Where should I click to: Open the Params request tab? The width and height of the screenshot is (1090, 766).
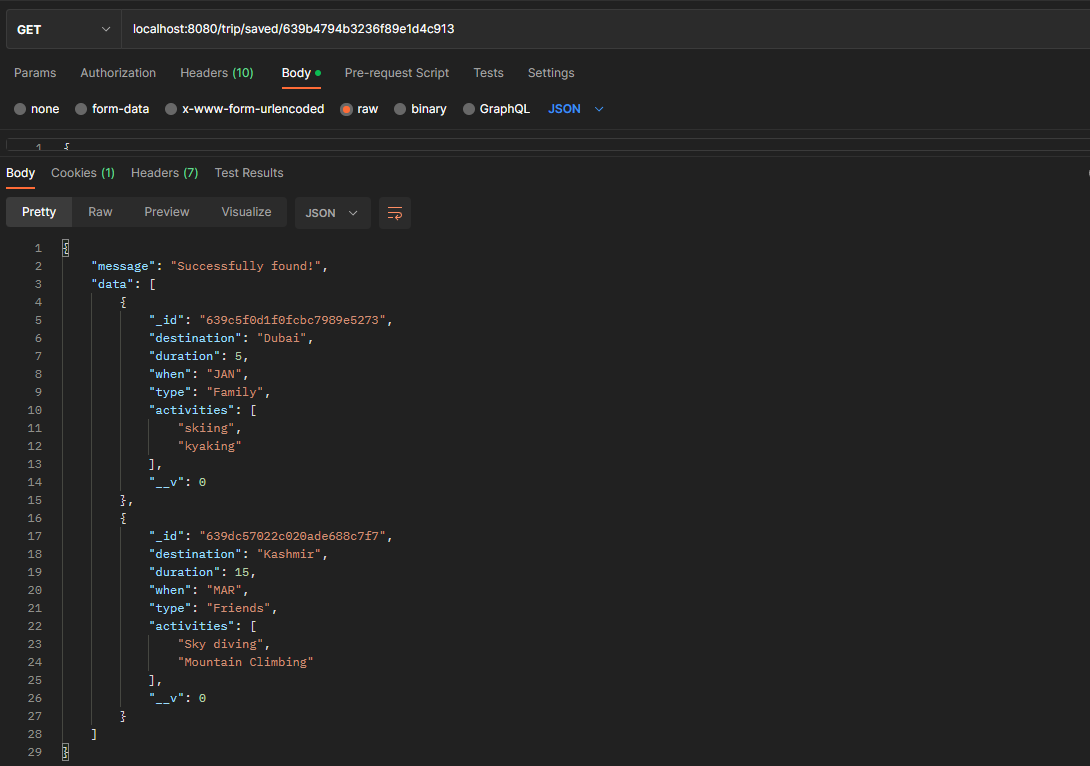35,73
